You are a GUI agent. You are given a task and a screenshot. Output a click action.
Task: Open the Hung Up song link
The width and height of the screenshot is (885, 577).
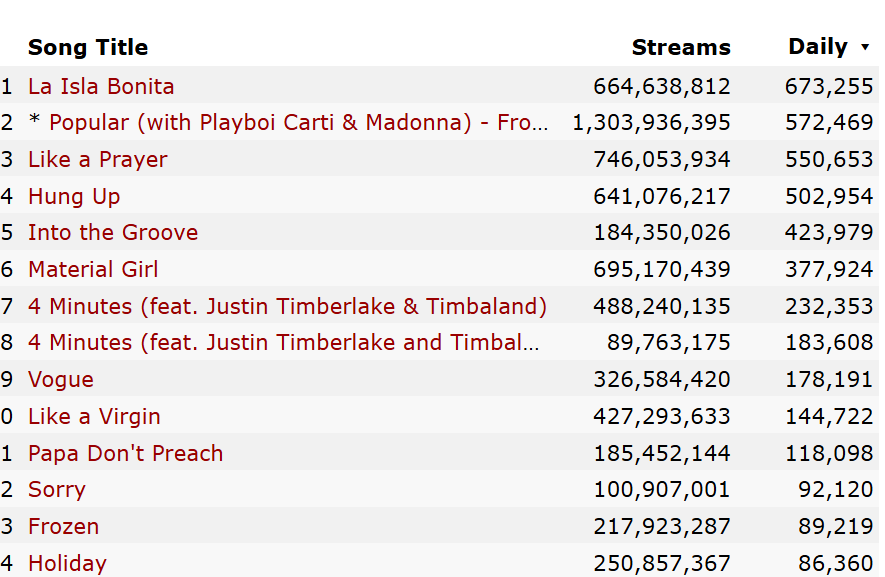pyautogui.click(x=74, y=196)
